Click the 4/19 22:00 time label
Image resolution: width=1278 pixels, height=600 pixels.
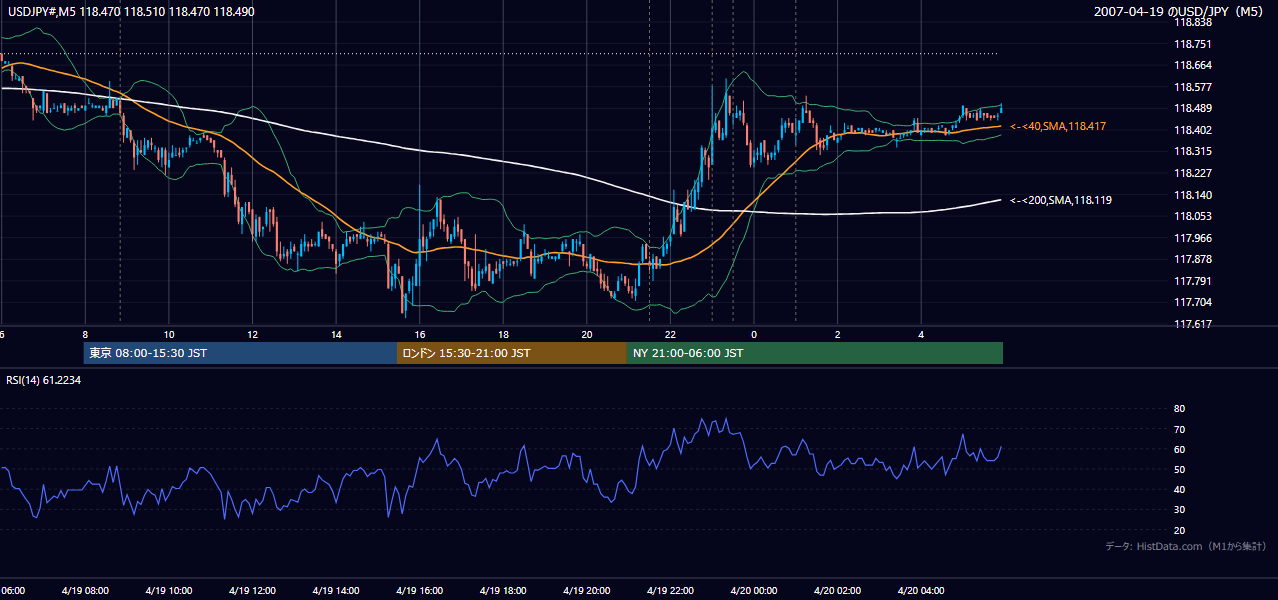(670, 591)
